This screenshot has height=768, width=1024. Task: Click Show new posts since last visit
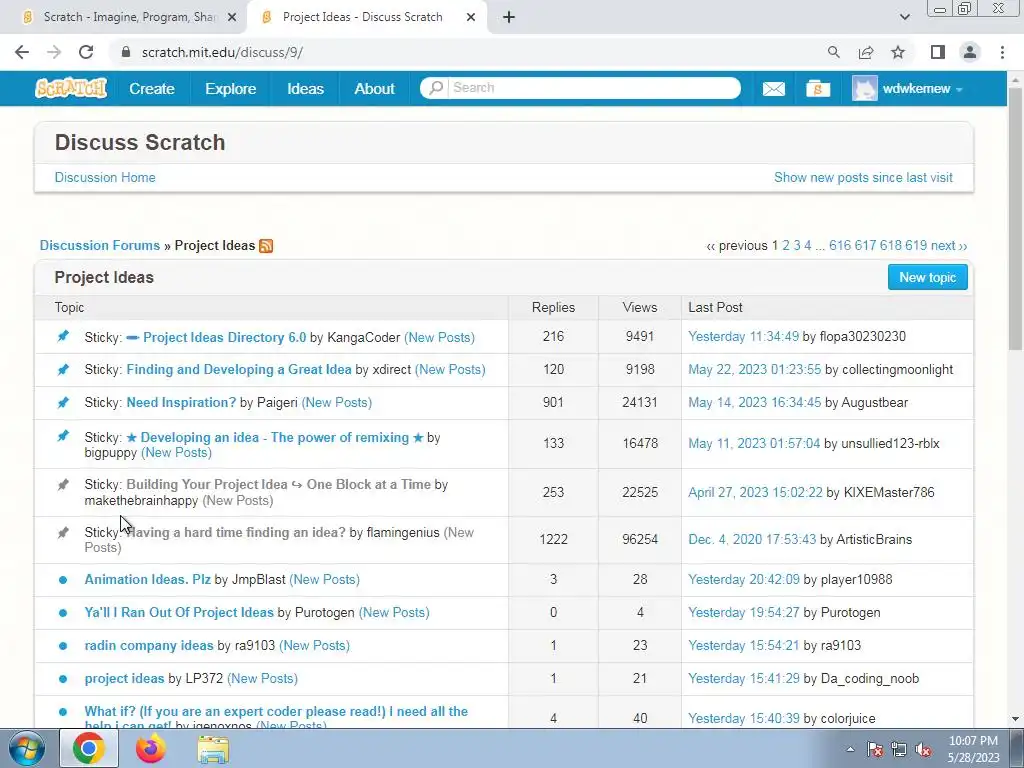tap(863, 178)
